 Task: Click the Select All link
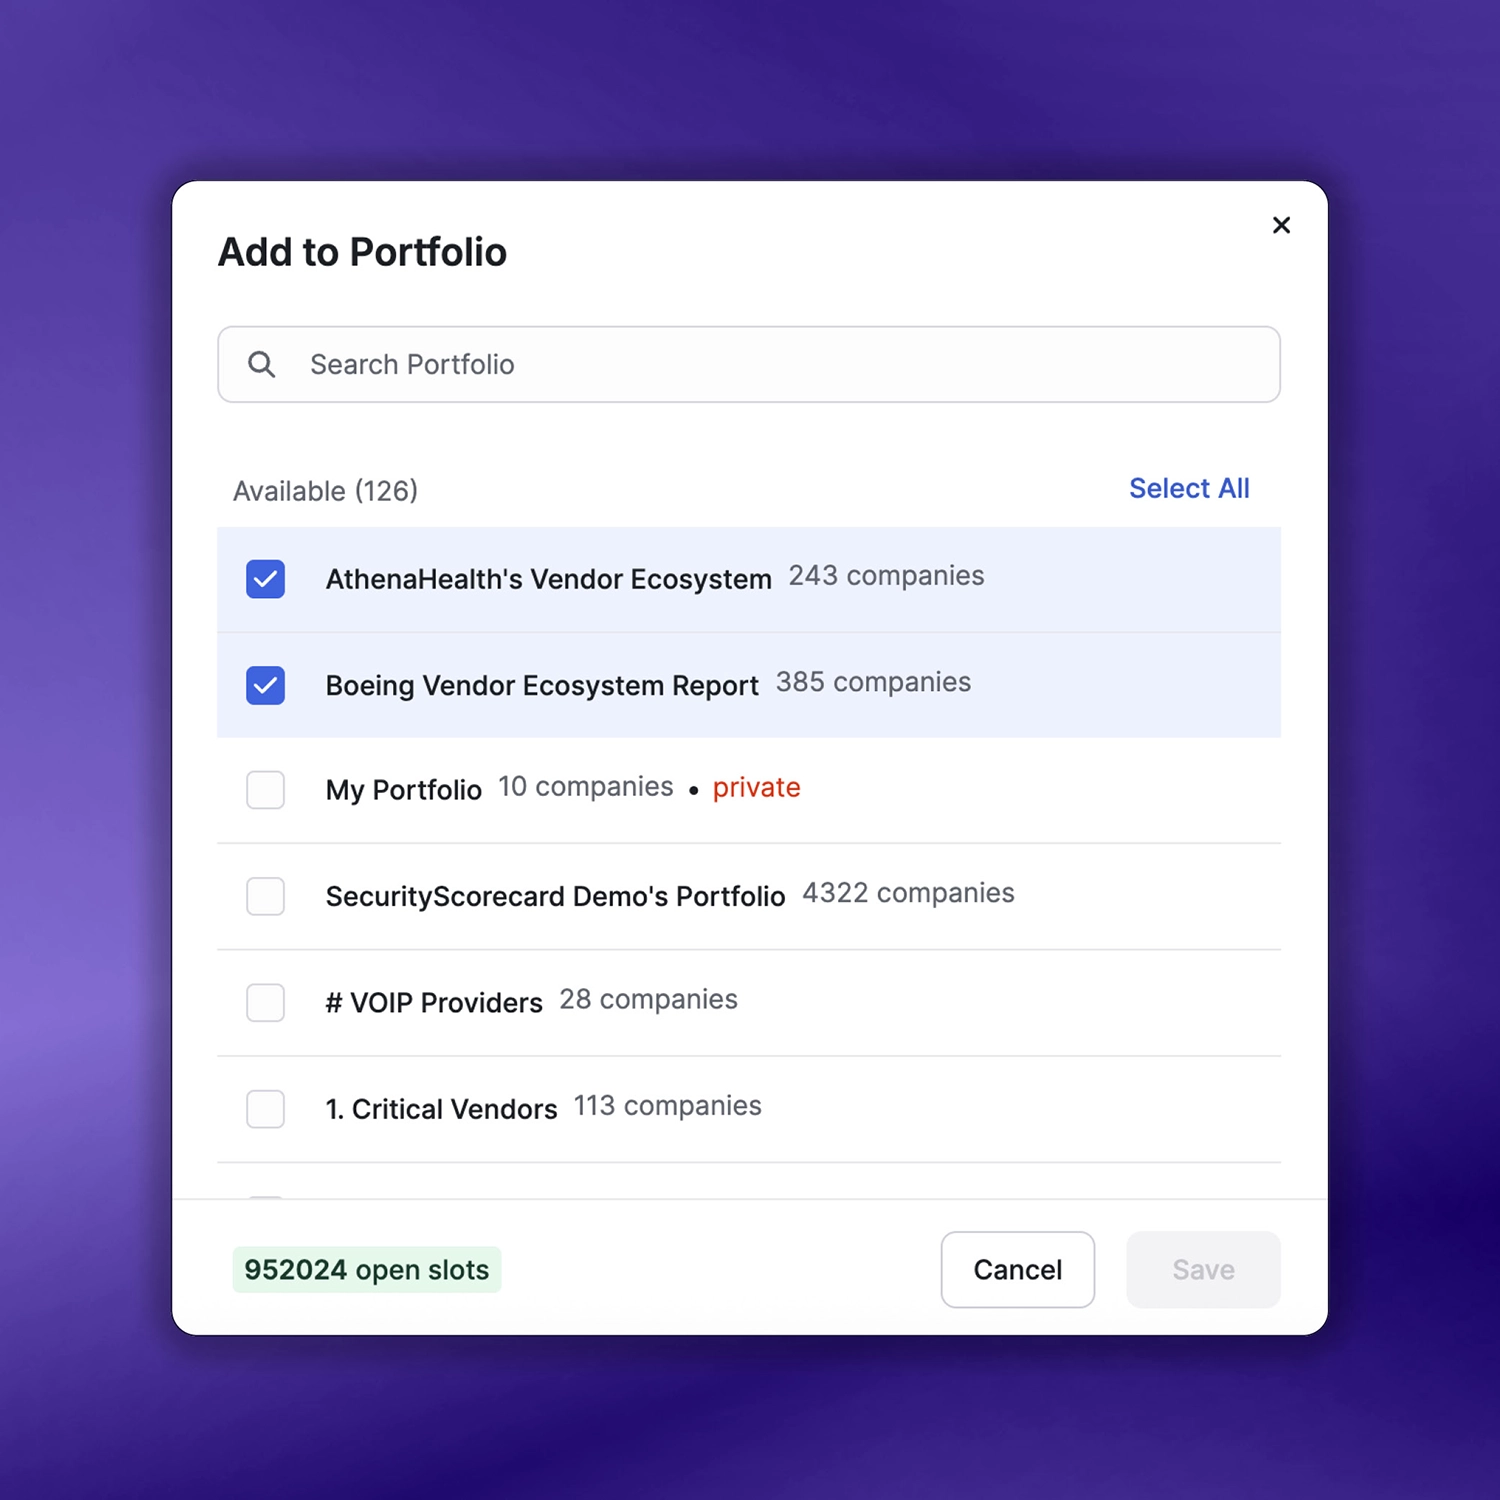pos(1188,488)
